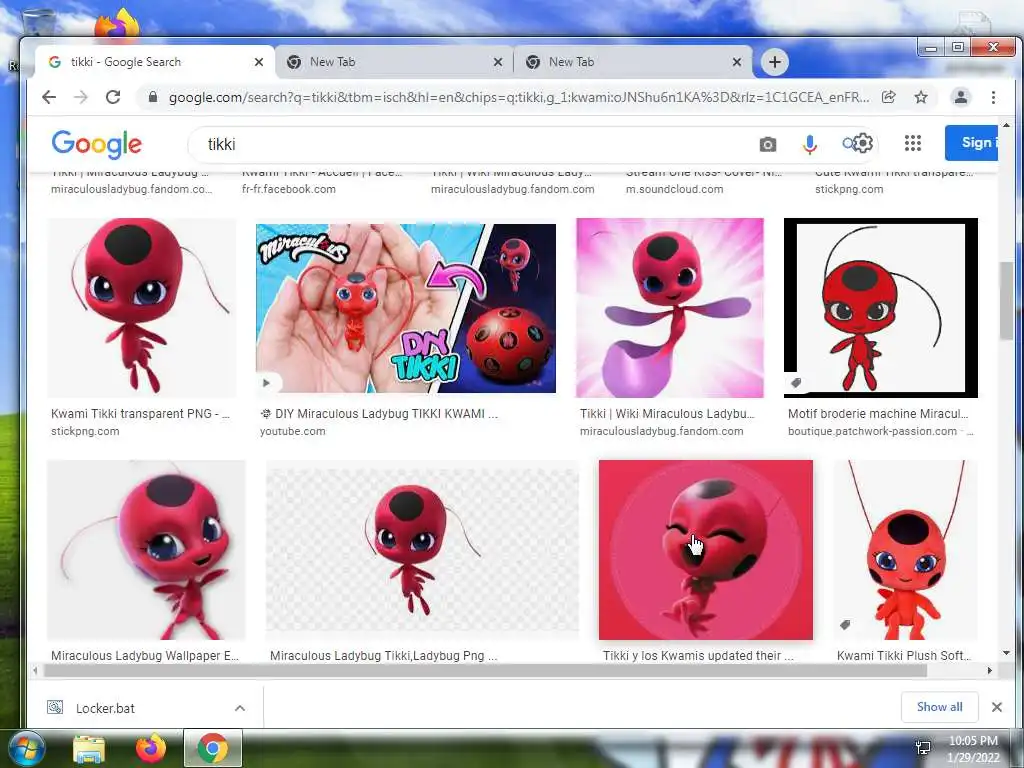Open Miraculous Ladybug Wallpaper thumbnail
The height and width of the screenshot is (768, 1024).
(x=146, y=550)
